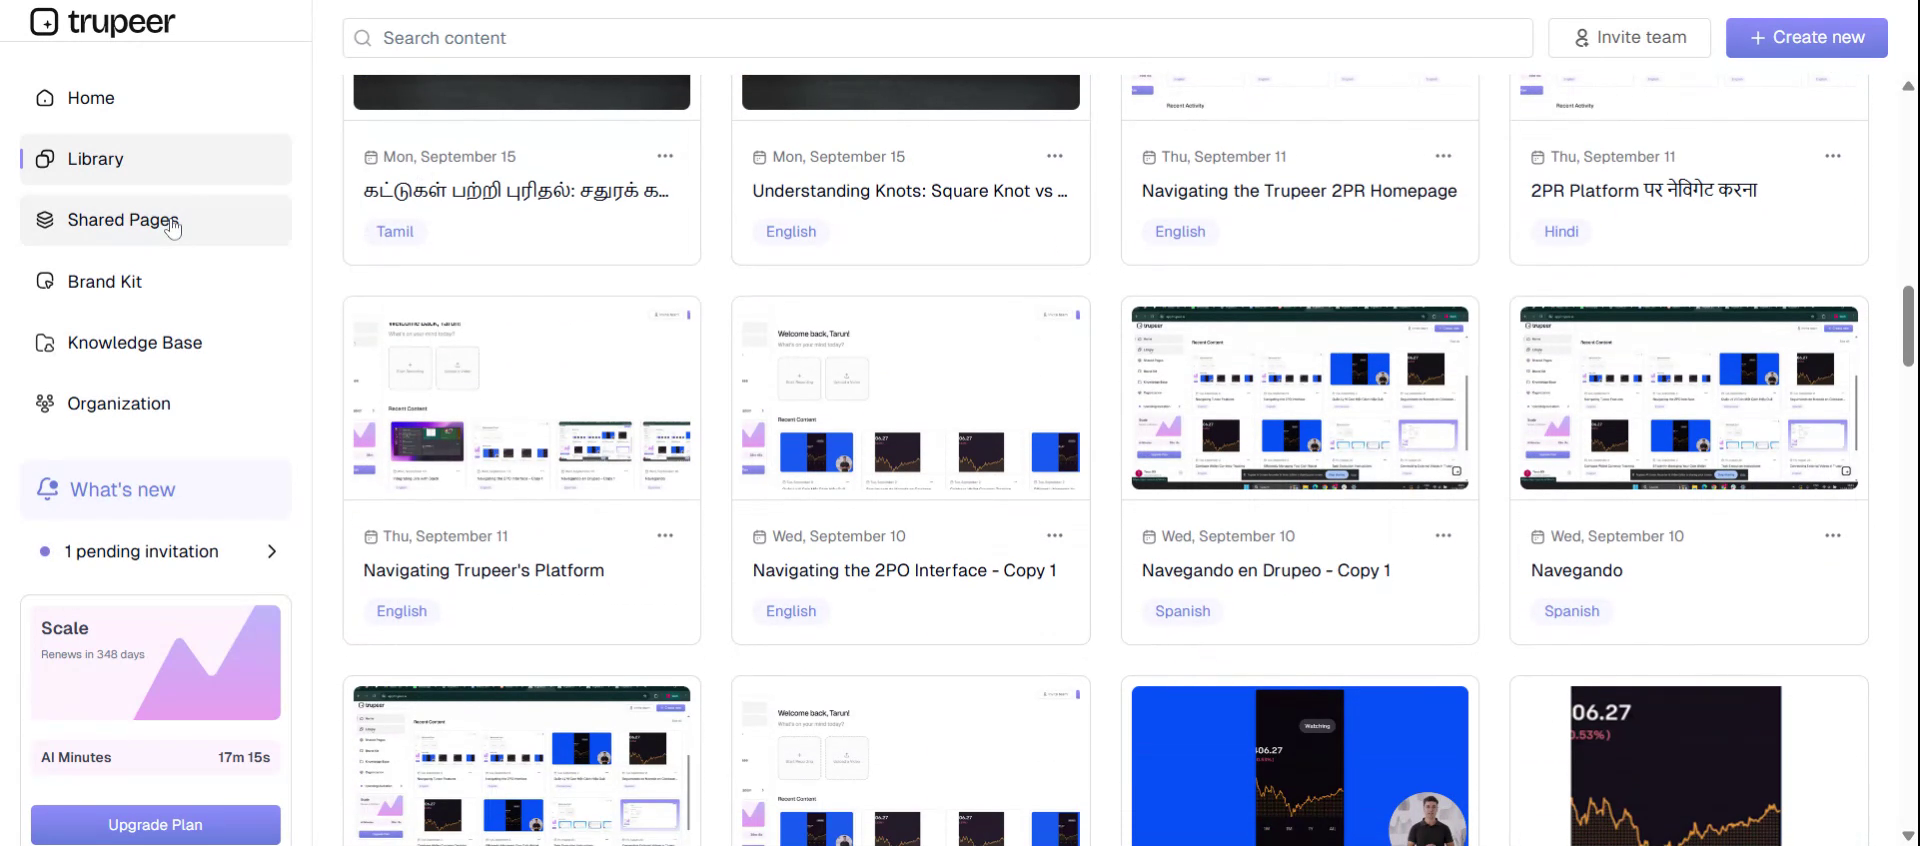Open the Hindi 2PR Platform title
The height and width of the screenshot is (846, 1920).
1644,190
